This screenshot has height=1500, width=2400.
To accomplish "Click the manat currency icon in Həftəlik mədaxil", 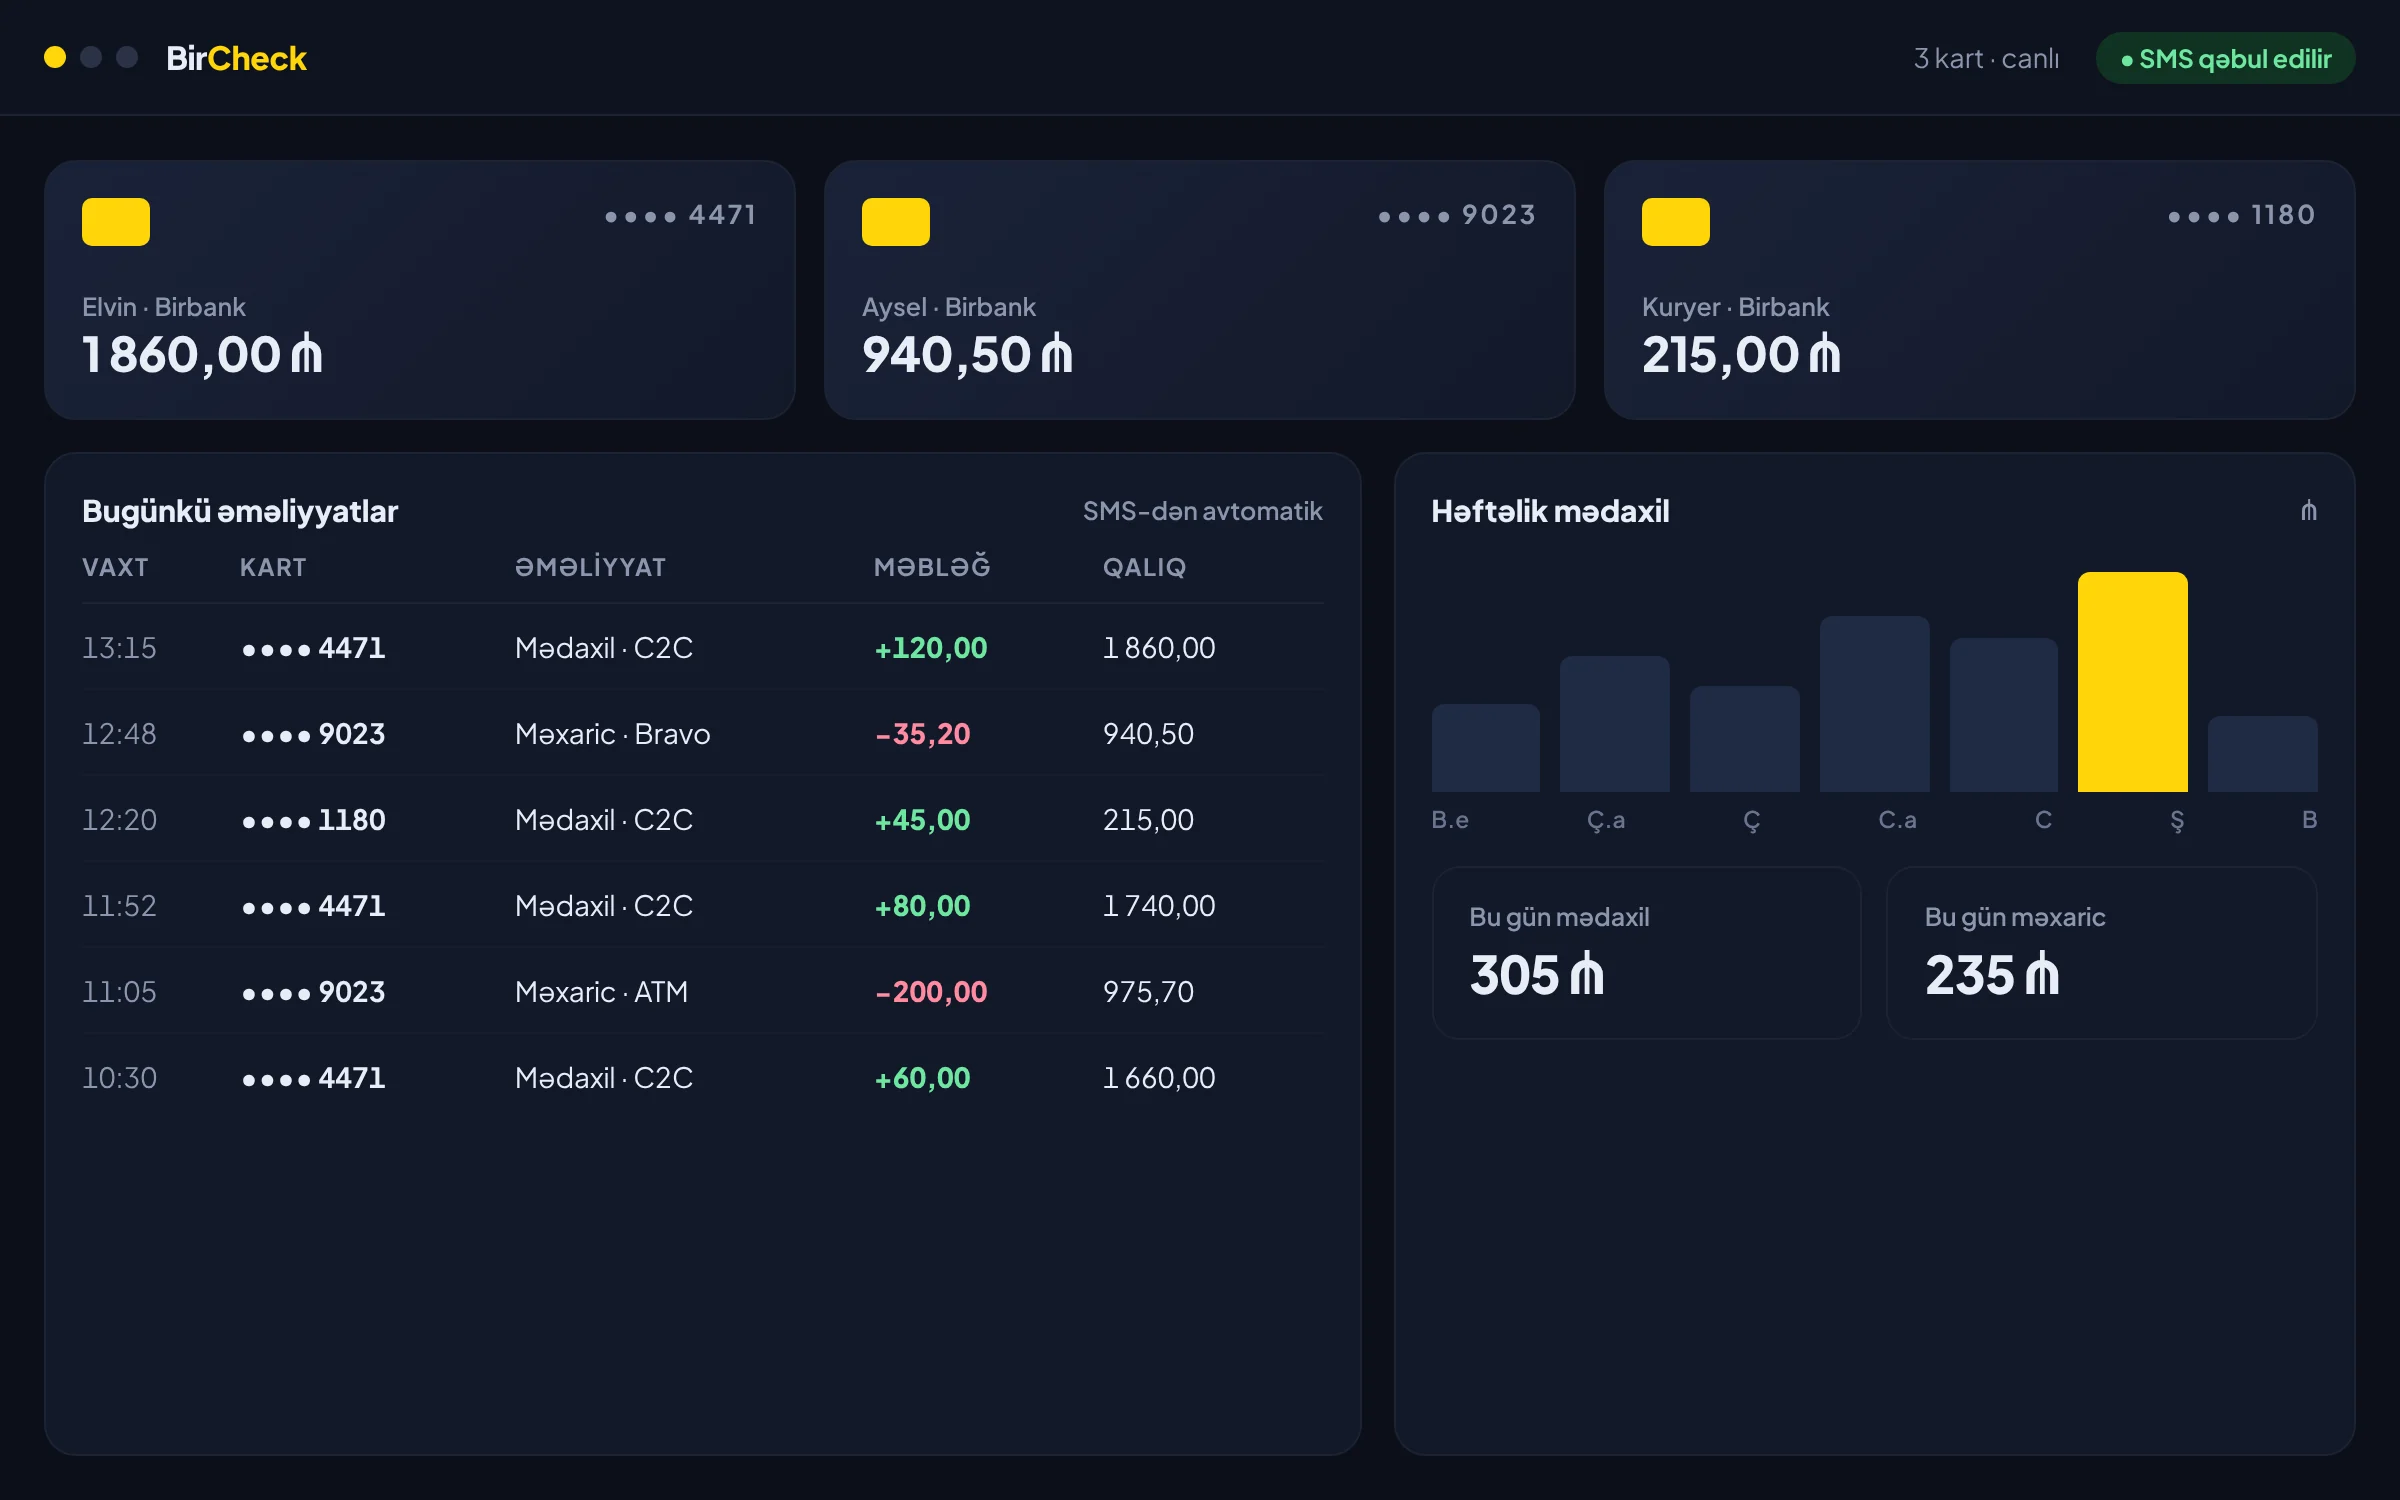I will 2308,511.
